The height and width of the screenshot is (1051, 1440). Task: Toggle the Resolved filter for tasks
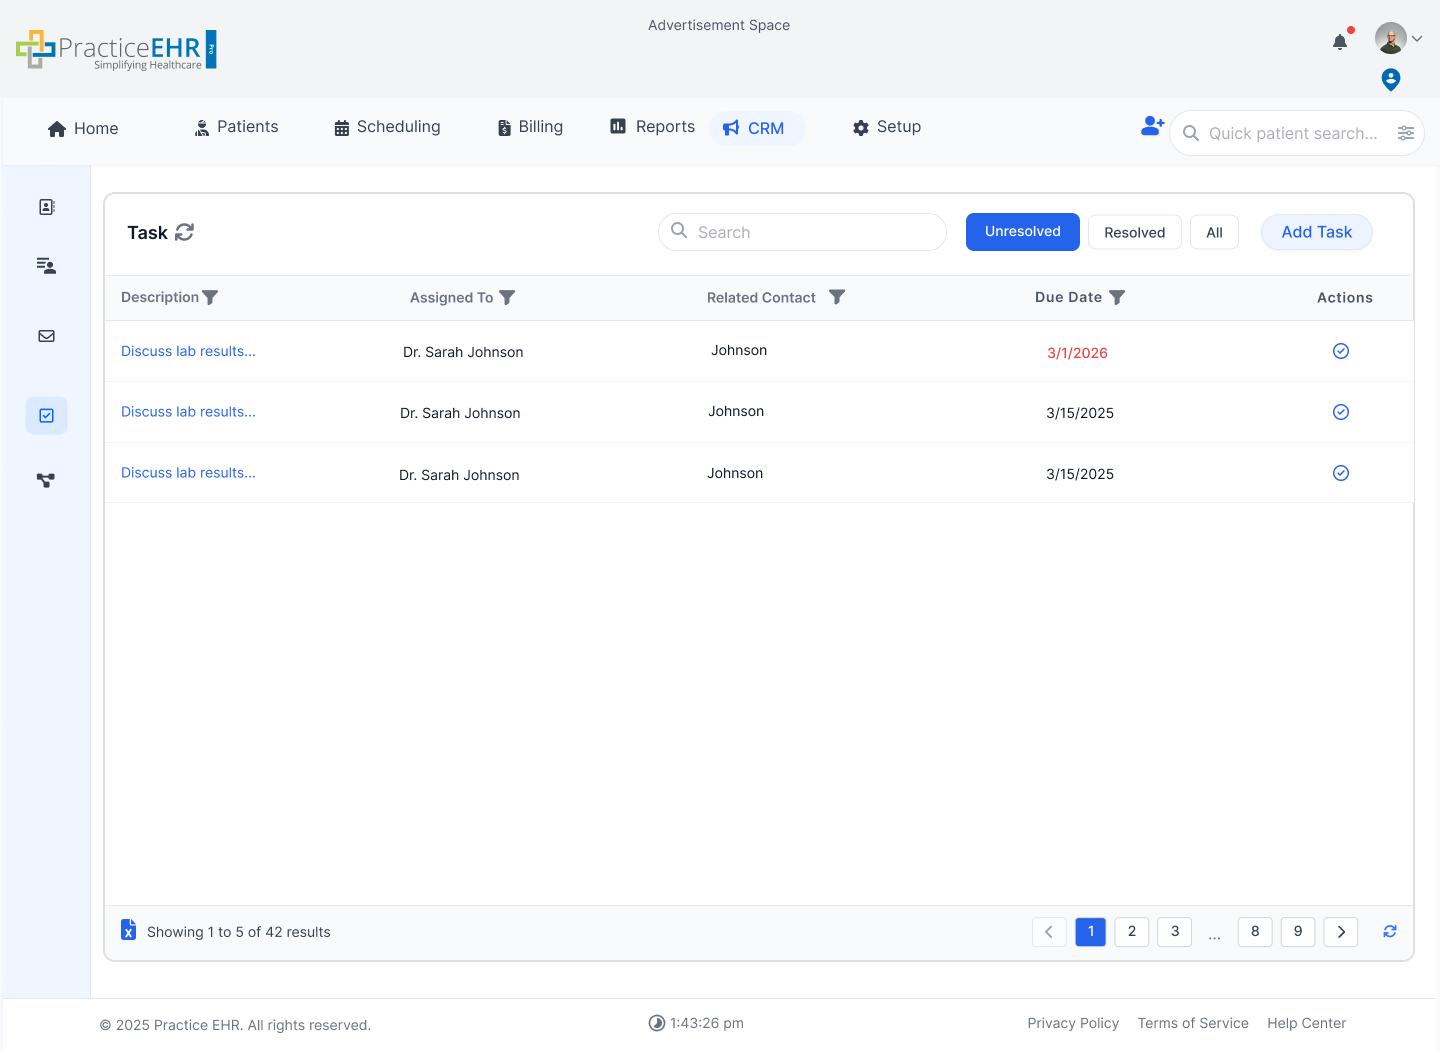coord(1134,231)
